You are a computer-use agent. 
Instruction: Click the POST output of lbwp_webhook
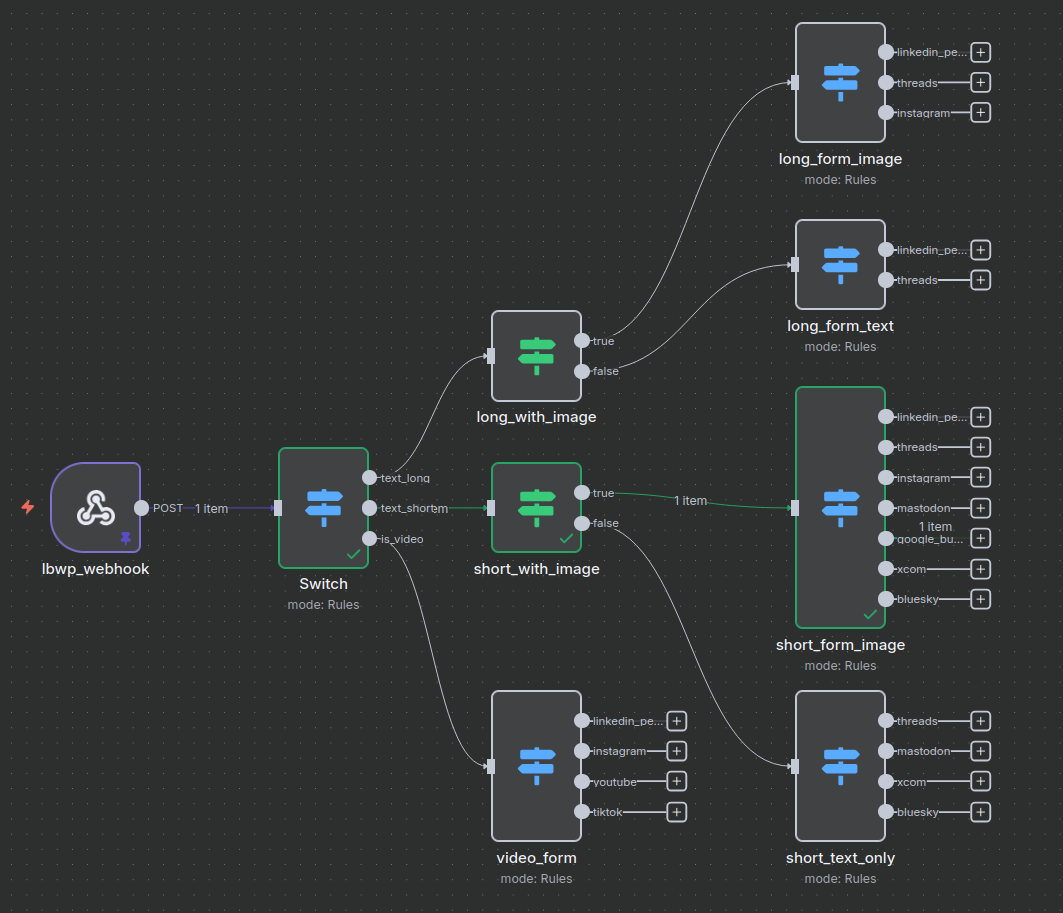click(142, 508)
